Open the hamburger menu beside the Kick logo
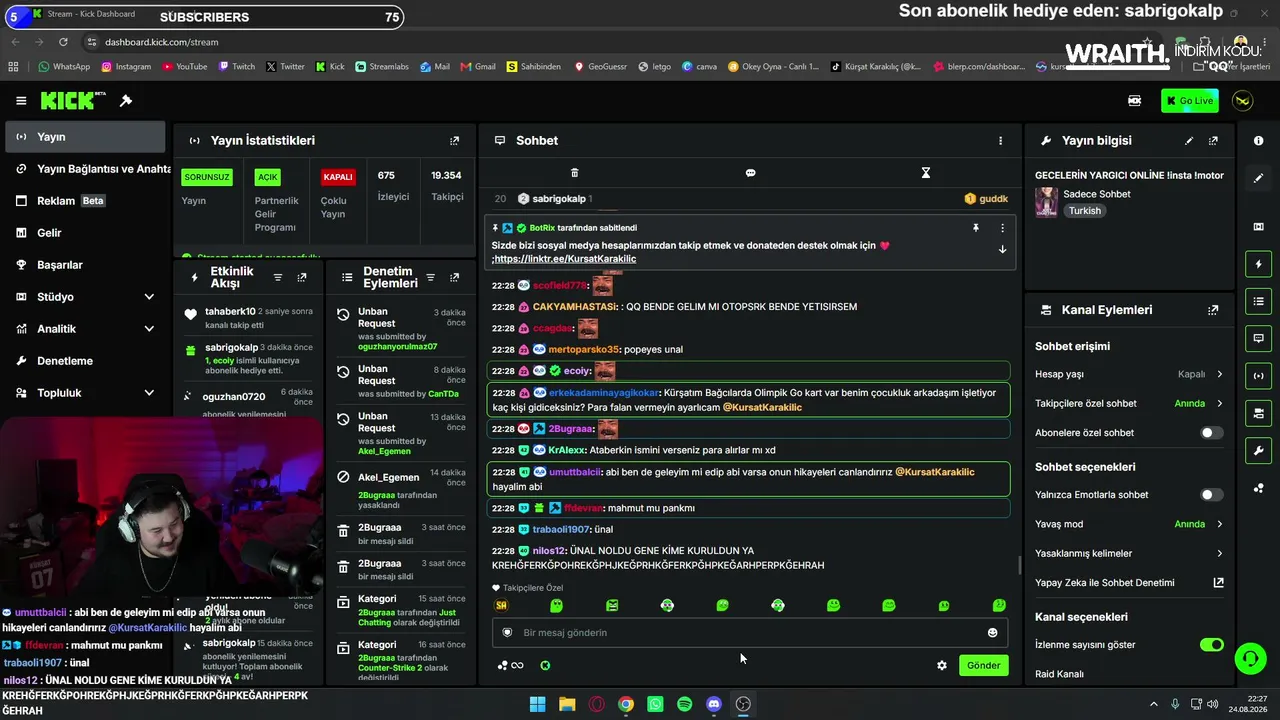The image size is (1280, 720). pyautogui.click(x=21, y=101)
